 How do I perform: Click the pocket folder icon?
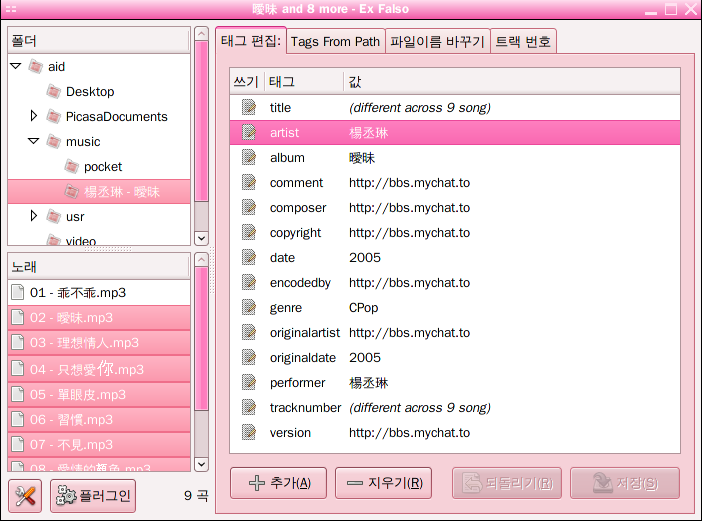tap(71, 167)
